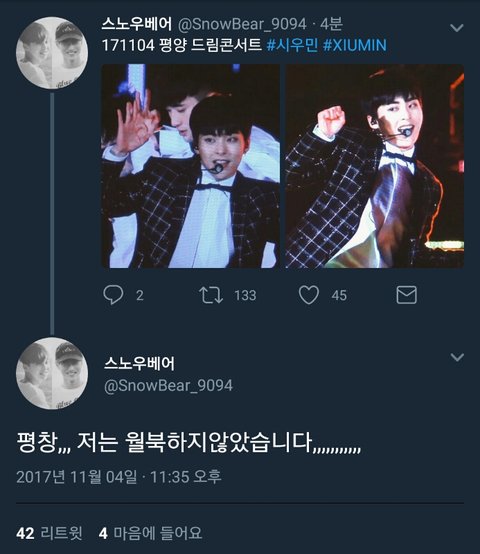Open the @SnowBear_9094 handle in the top tweet
The width and height of the screenshot is (480, 554).
pyautogui.click(x=242, y=24)
